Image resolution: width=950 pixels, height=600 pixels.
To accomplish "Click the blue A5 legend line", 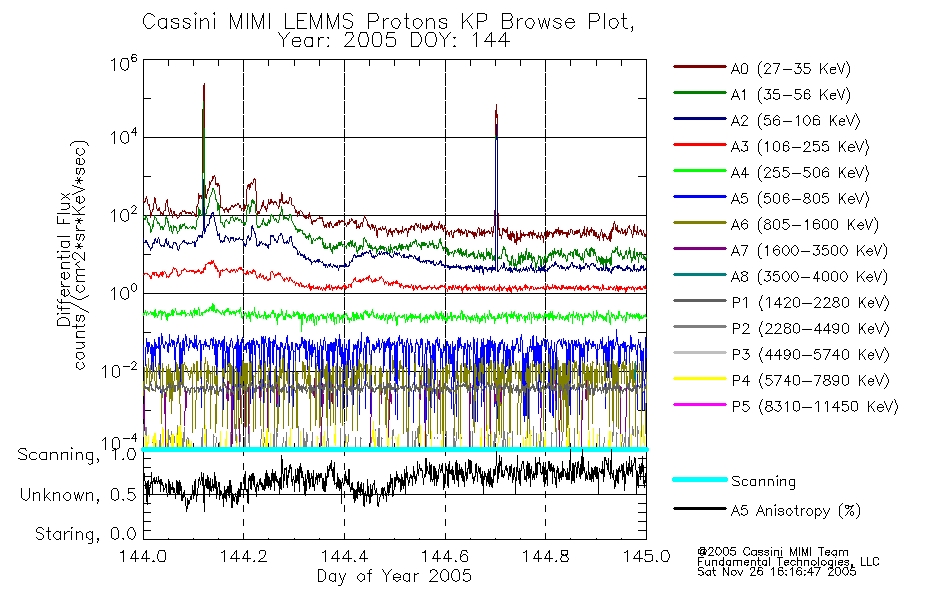I will tap(699, 197).
